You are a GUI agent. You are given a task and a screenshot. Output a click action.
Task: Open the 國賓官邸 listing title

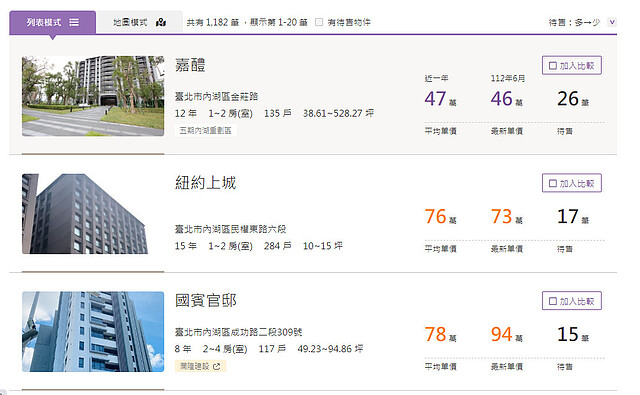206,301
